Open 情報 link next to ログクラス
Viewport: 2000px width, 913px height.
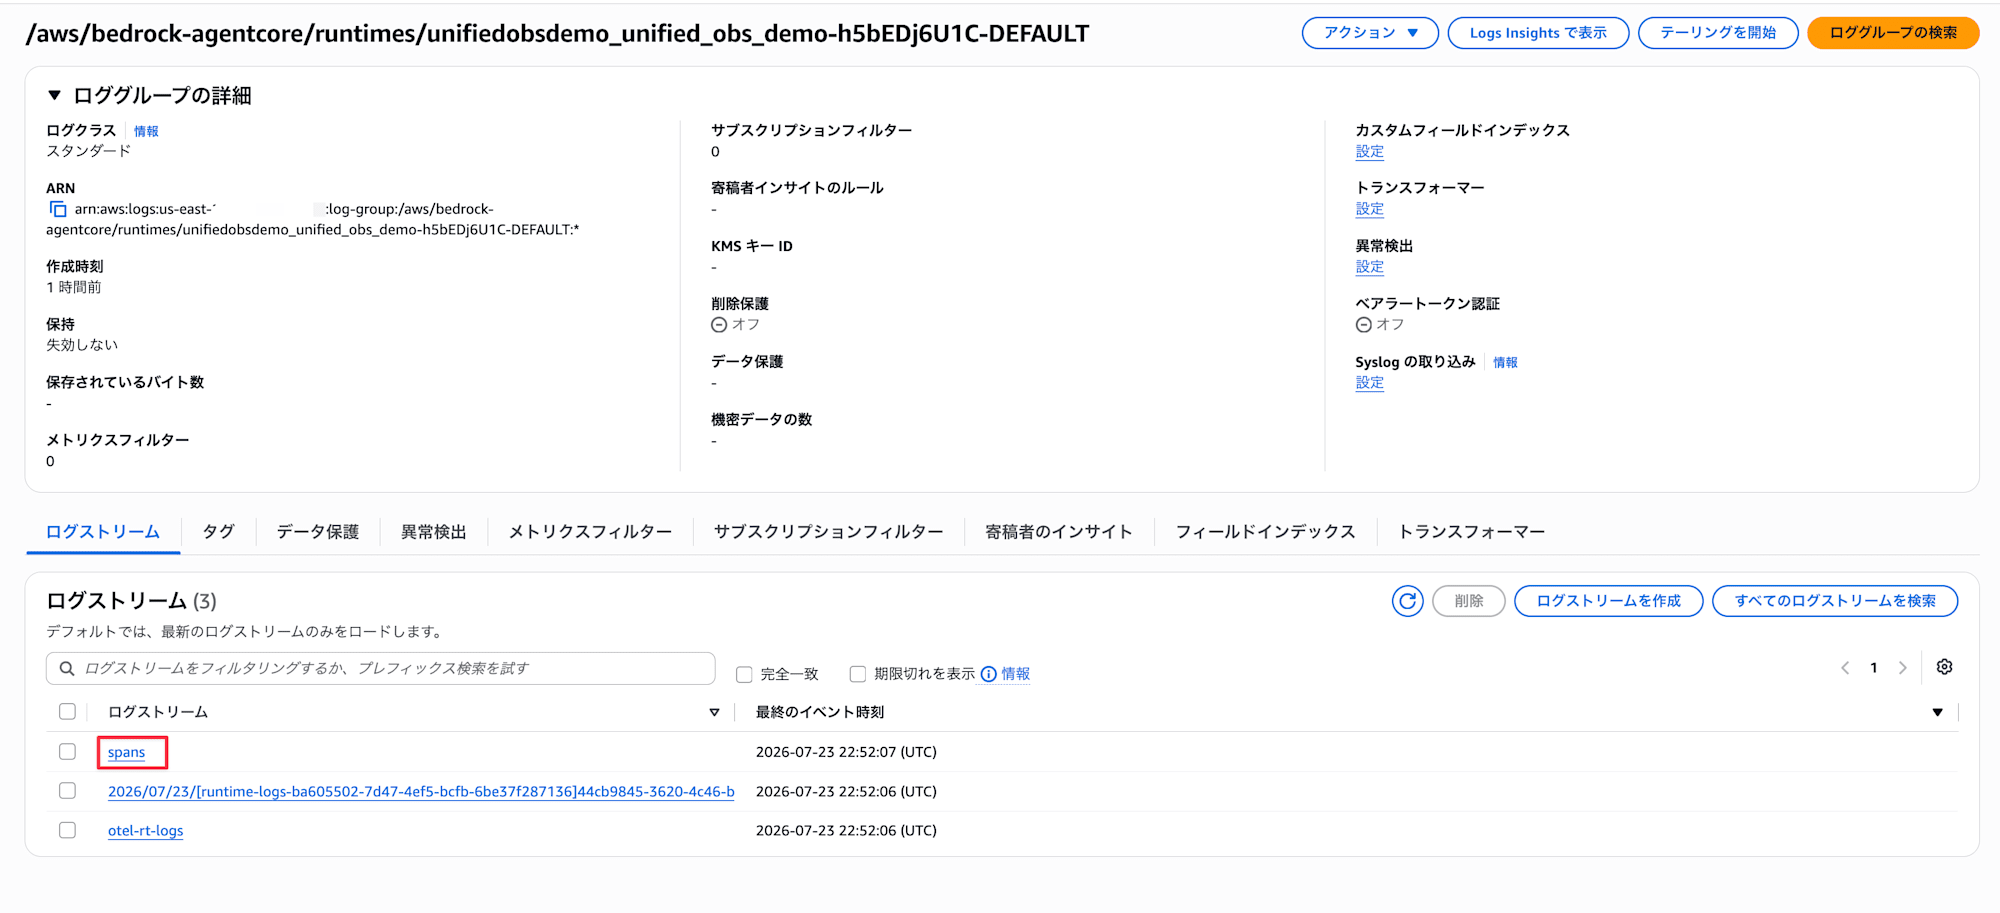[146, 131]
